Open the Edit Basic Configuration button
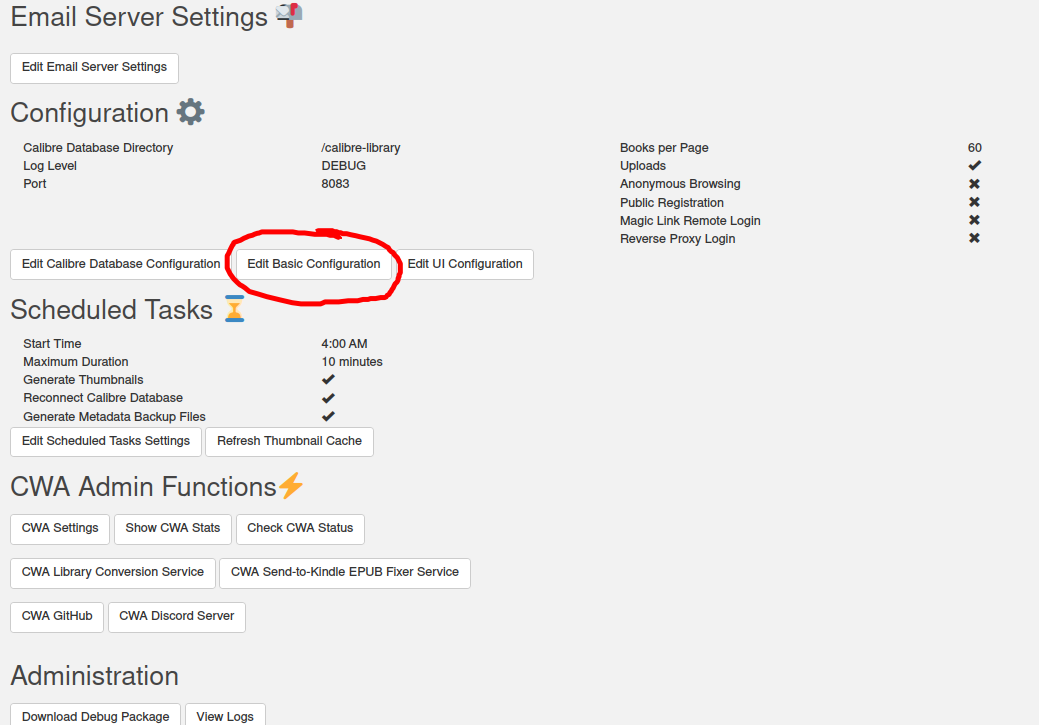This screenshot has width=1039, height=725. tap(314, 264)
